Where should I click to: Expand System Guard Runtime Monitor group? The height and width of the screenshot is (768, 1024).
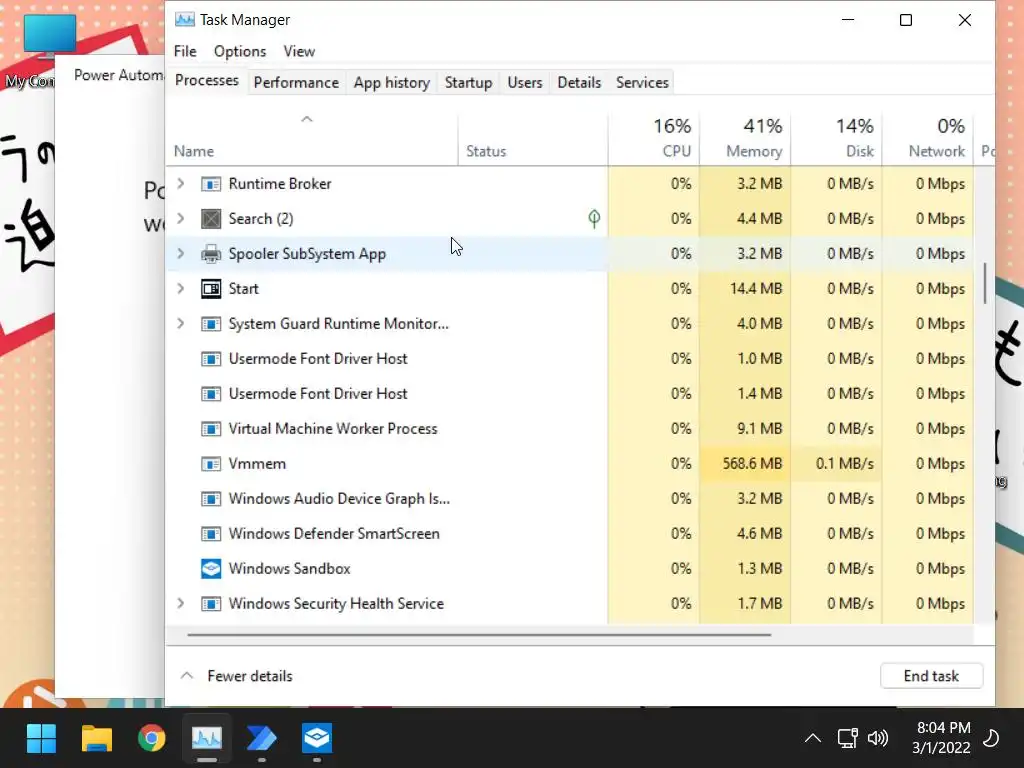(181, 324)
